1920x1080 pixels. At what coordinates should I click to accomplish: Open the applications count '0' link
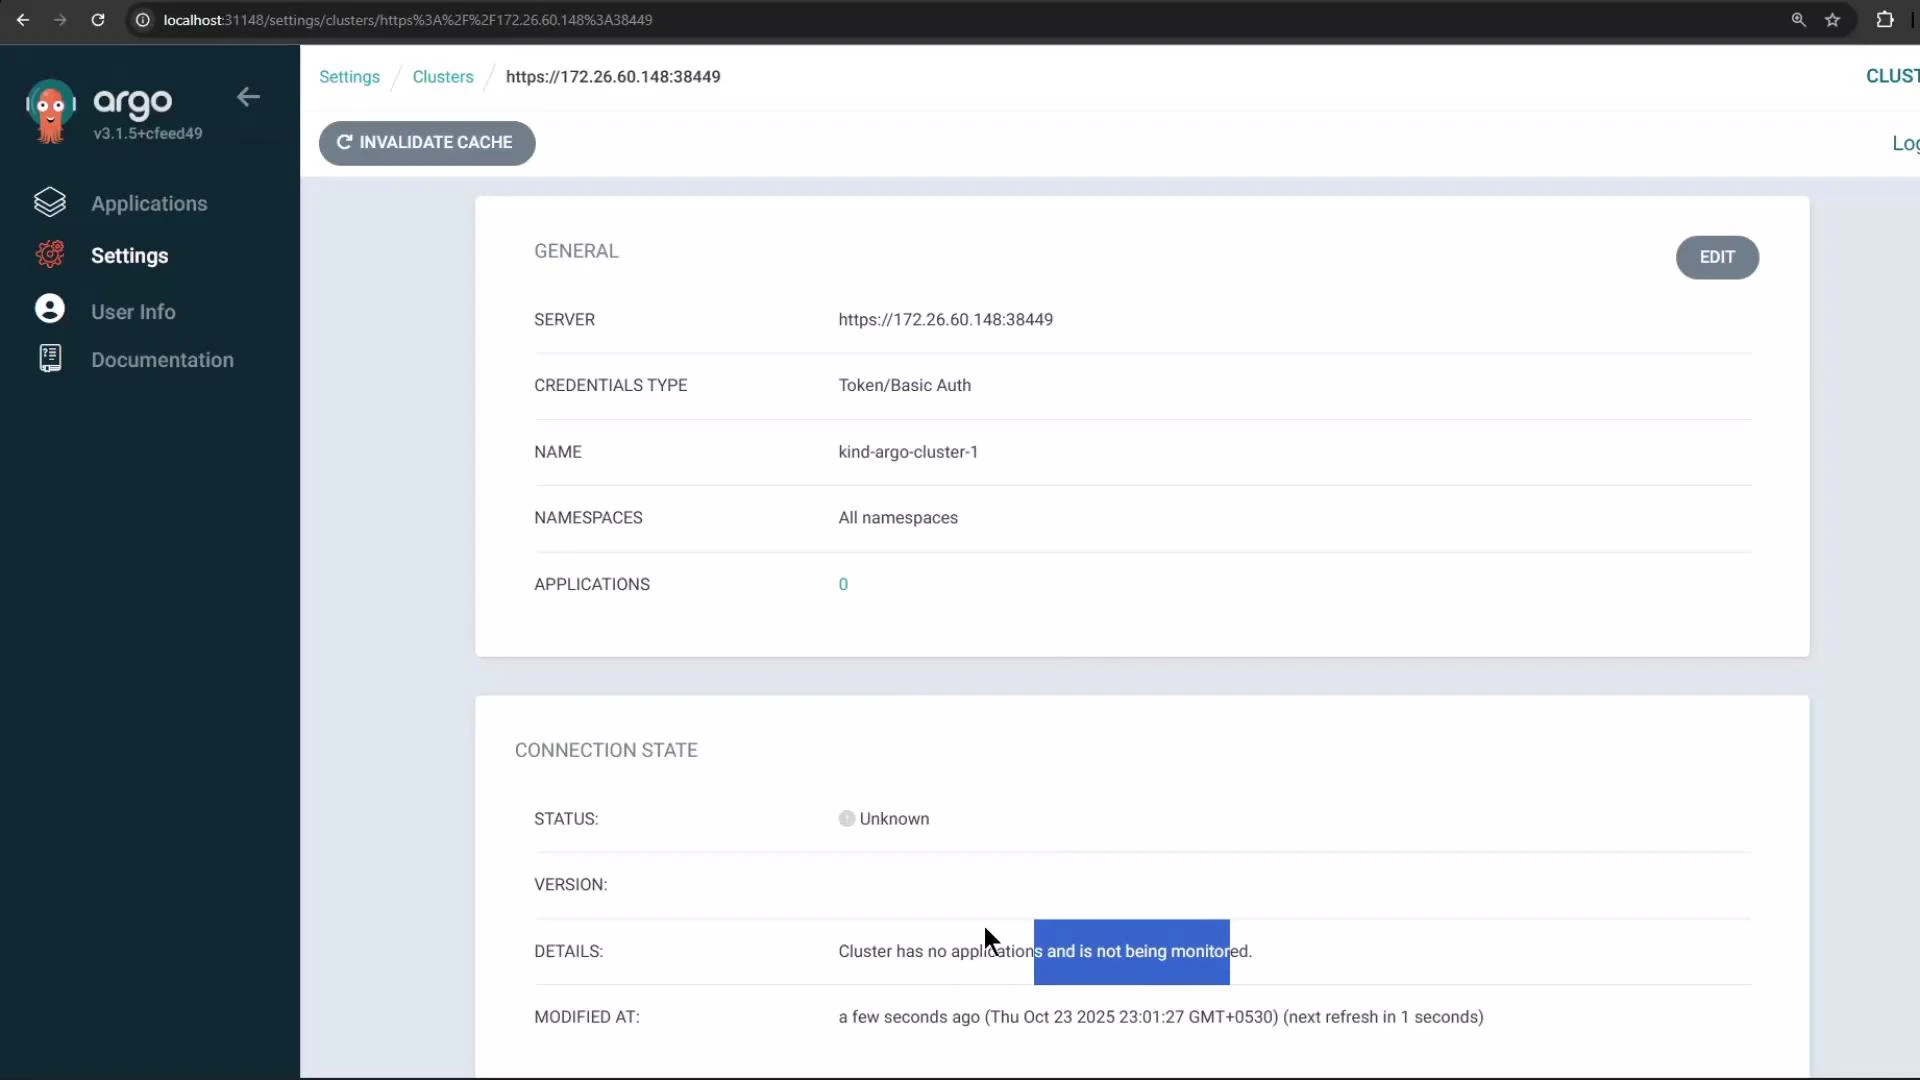coord(842,584)
